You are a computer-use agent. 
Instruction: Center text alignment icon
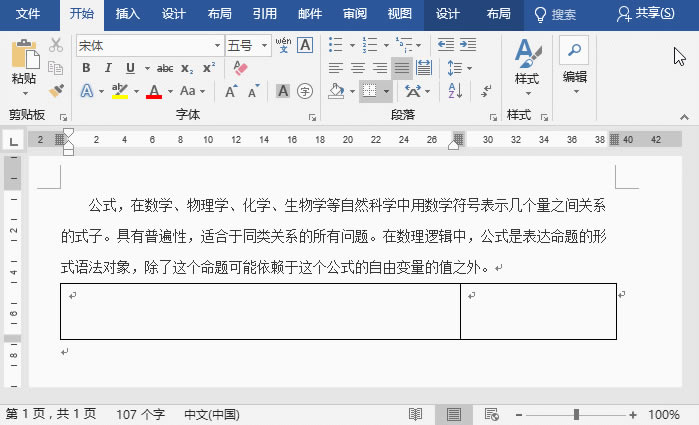tap(358, 68)
